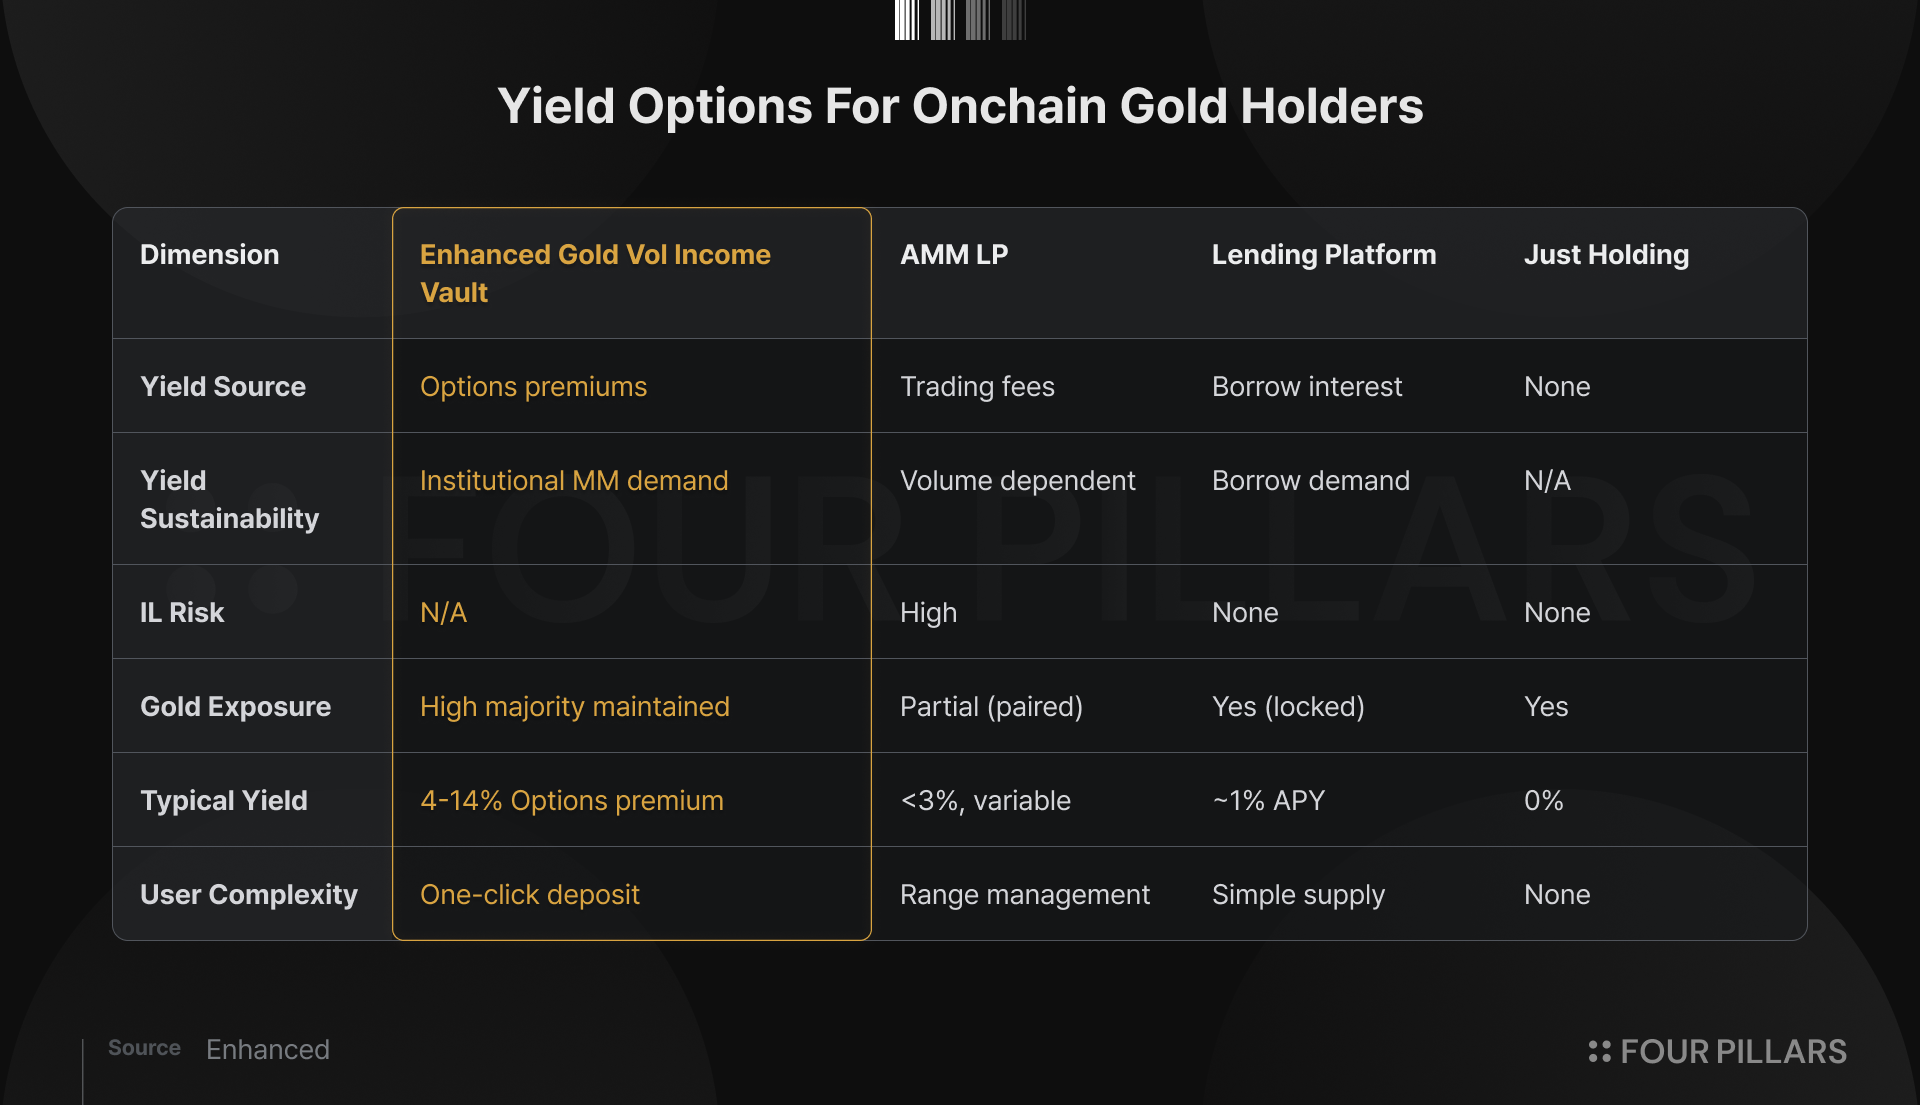Select the One-click deposit cell
The width and height of the screenshot is (1920, 1105).
click(x=530, y=894)
